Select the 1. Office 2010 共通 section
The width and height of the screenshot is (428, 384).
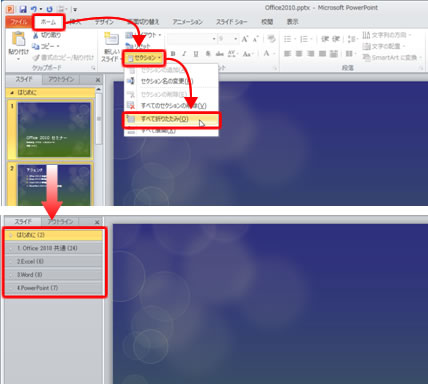point(53,248)
